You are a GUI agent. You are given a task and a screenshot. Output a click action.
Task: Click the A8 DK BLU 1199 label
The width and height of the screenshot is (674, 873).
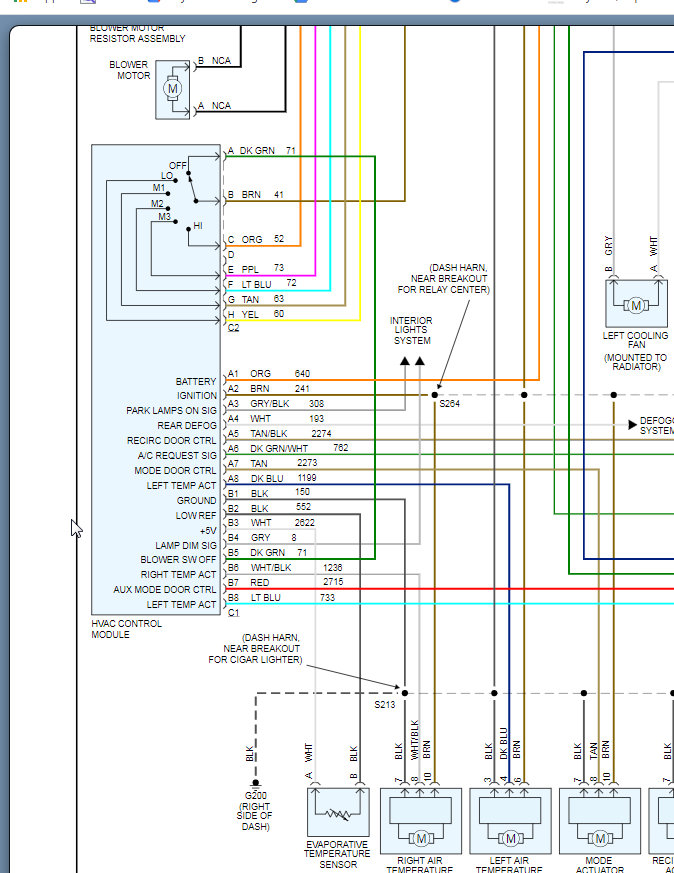tap(272, 478)
